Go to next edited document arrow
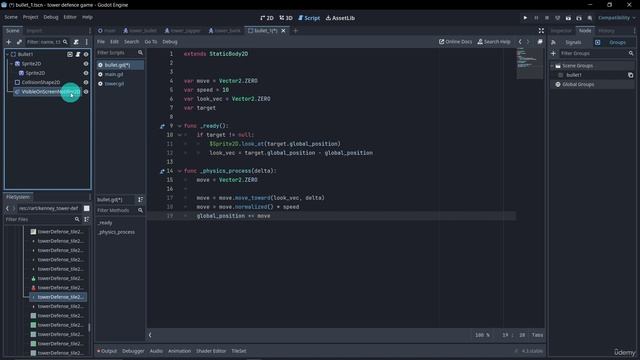The width and height of the screenshot is (640, 360). pos(528,42)
